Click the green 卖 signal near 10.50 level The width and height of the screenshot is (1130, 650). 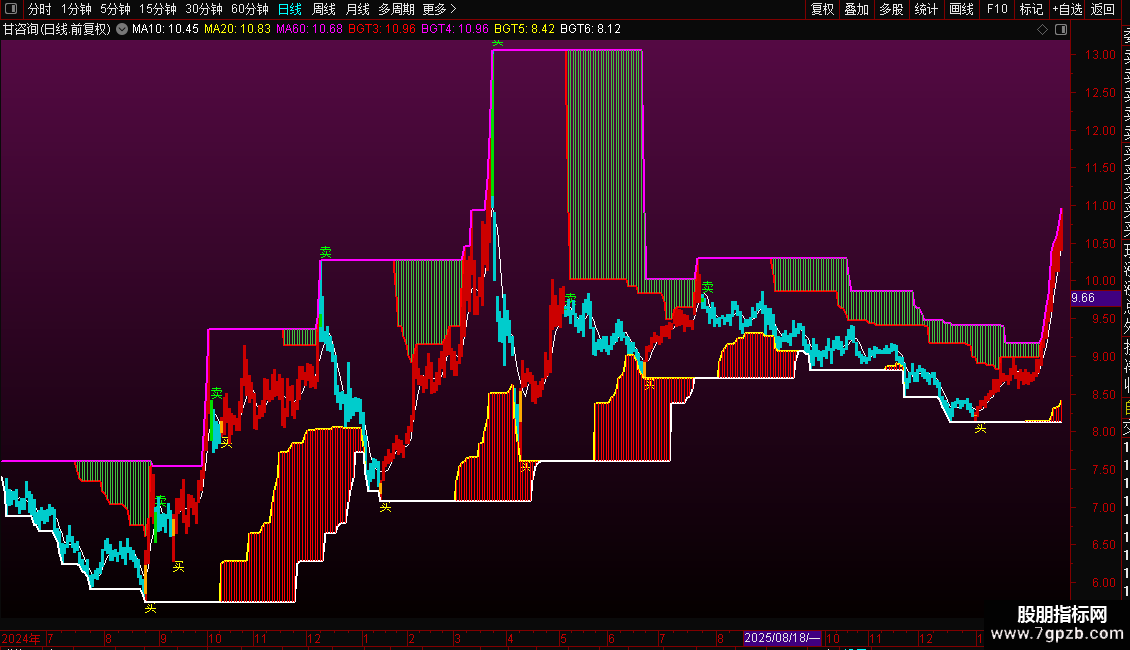pos(326,252)
